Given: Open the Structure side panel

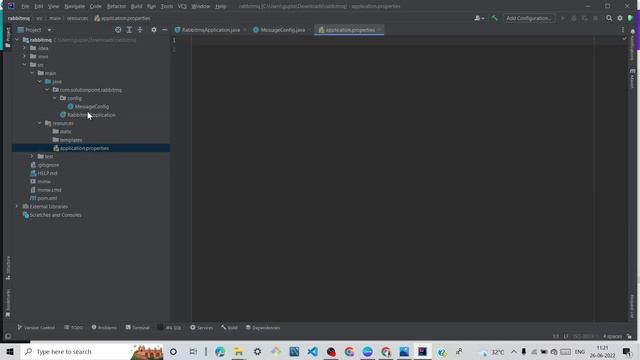Looking at the screenshot, I should (x=8, y=268).
